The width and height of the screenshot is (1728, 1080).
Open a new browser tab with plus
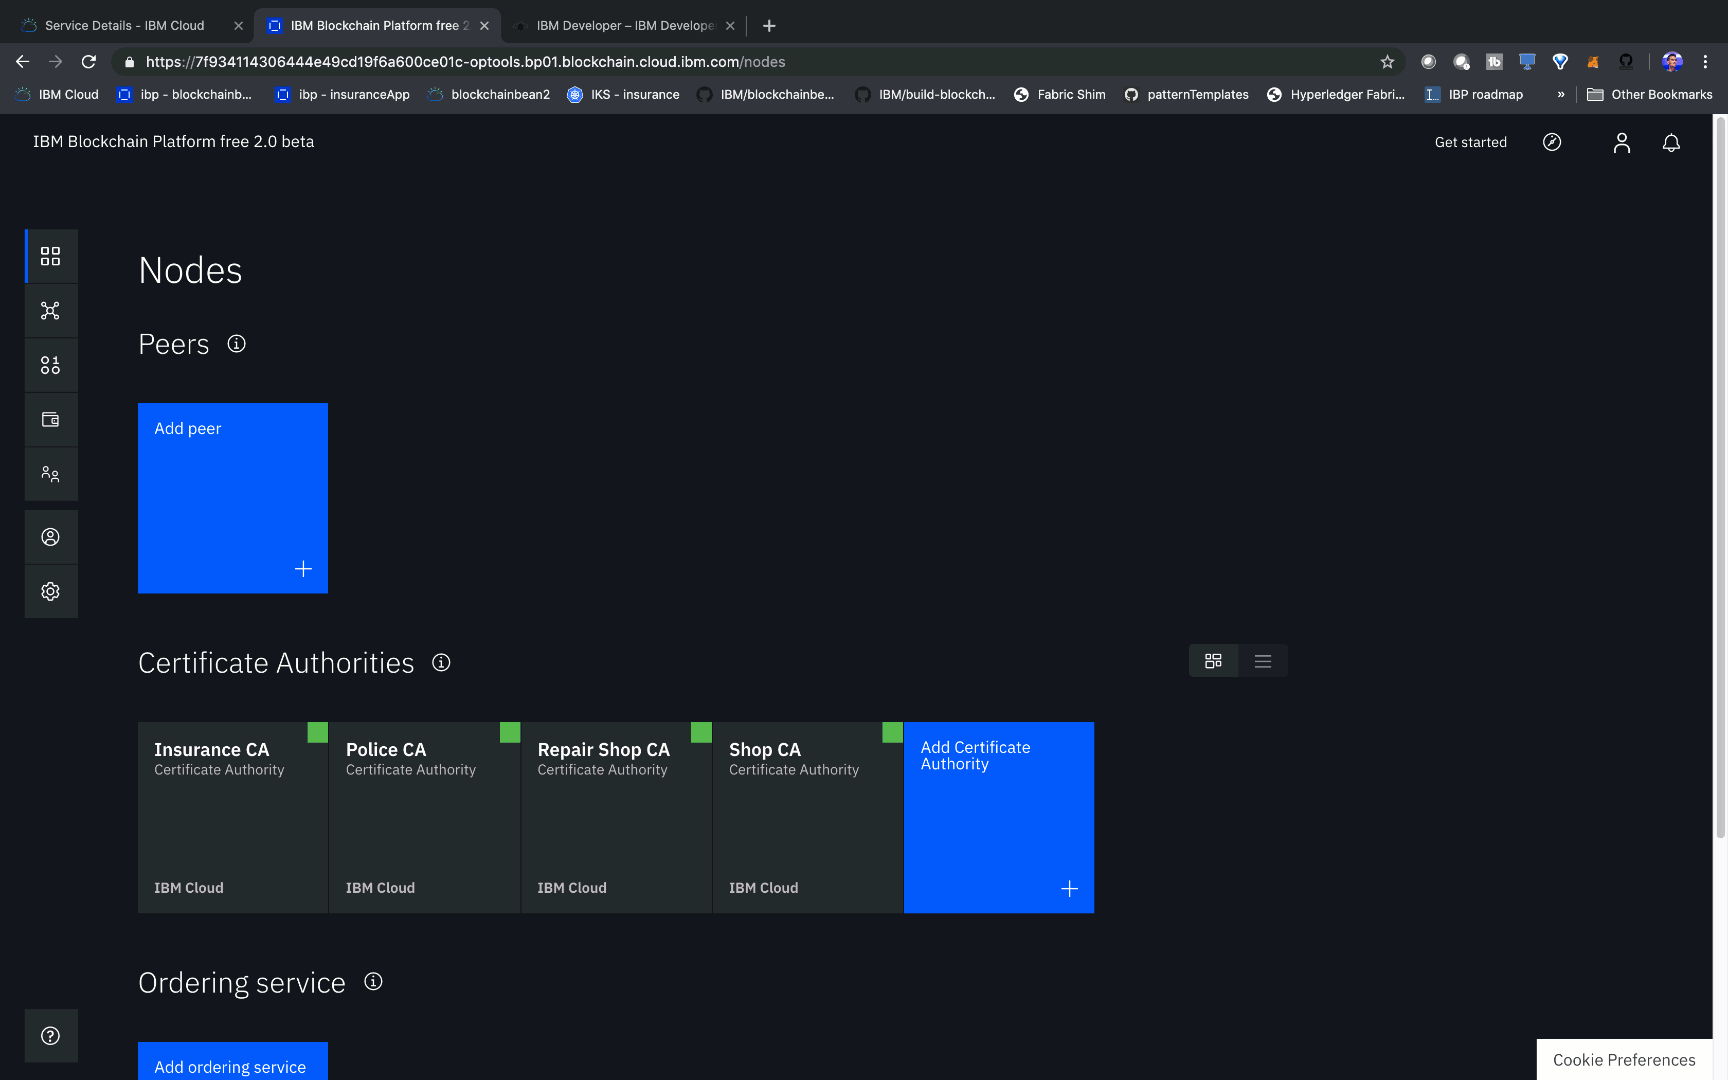tap(769, 26)
